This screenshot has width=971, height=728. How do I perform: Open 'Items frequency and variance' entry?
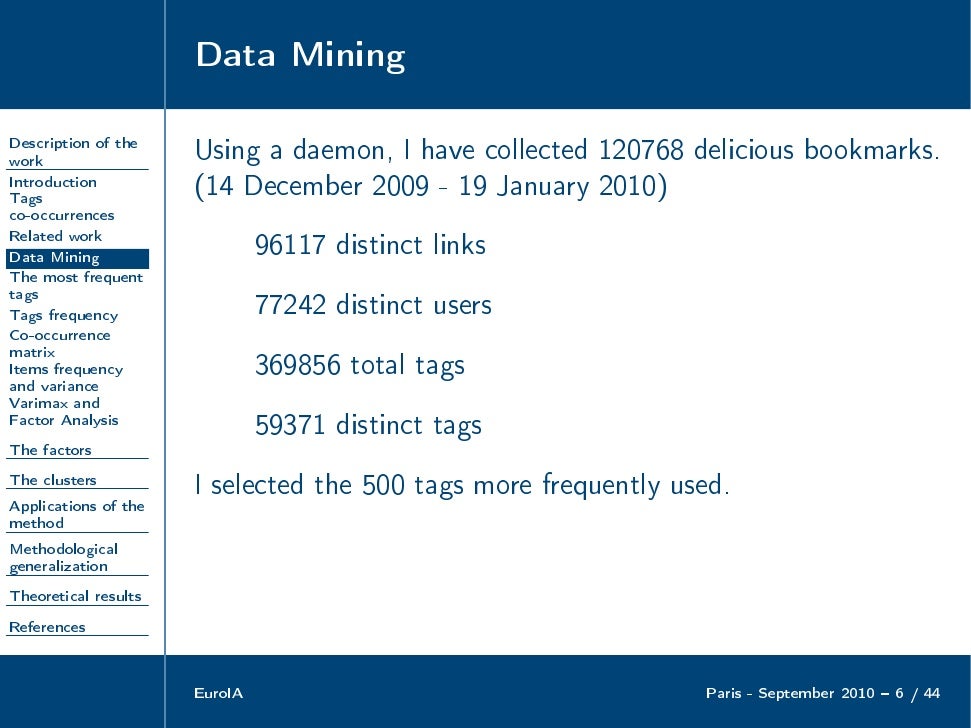click(66, 378)
